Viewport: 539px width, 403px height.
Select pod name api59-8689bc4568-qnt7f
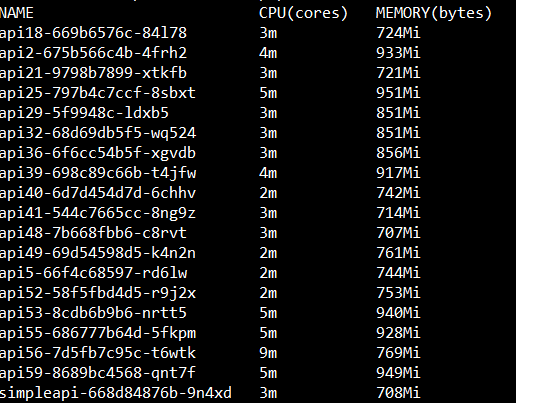point(98,373)
